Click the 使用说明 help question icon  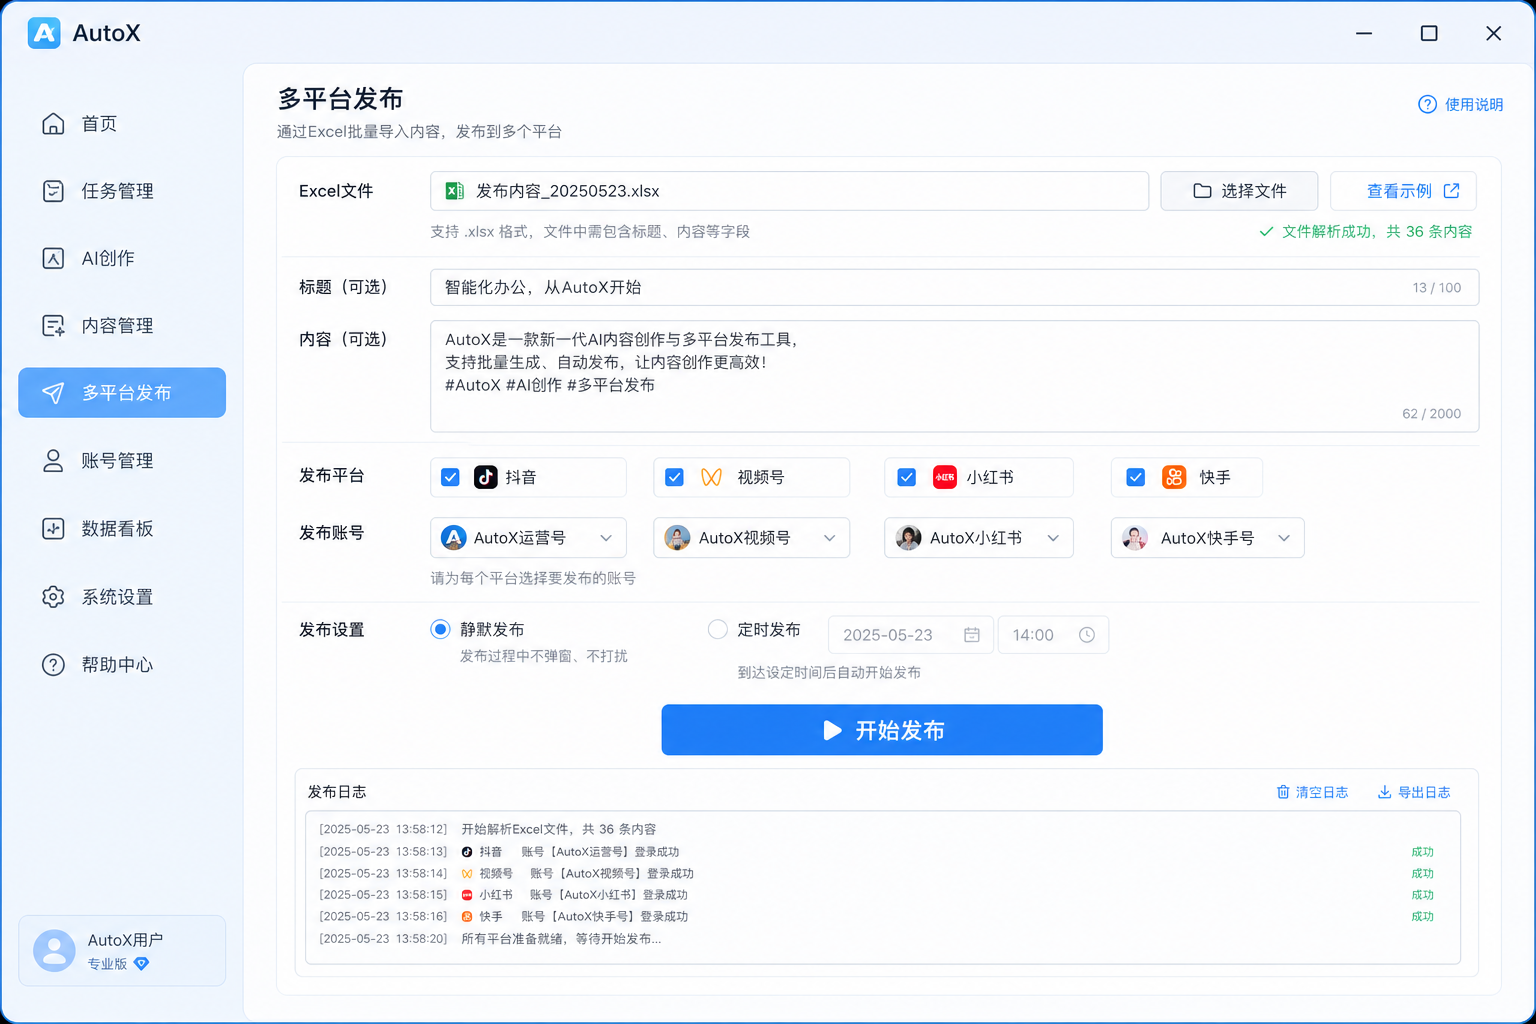click(x=1427, y=104)
